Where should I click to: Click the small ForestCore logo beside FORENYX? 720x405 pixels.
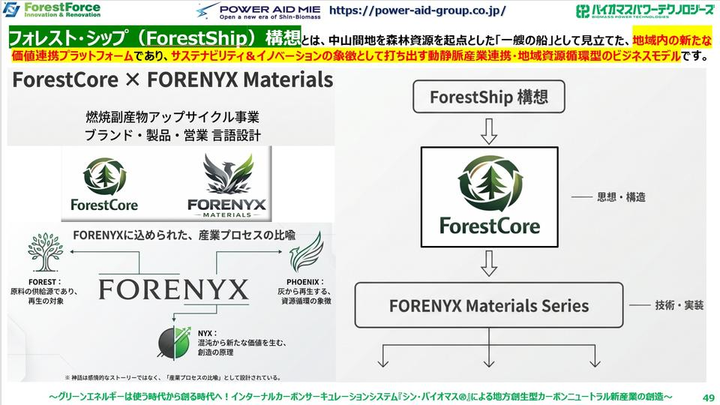tap(104, 184)
